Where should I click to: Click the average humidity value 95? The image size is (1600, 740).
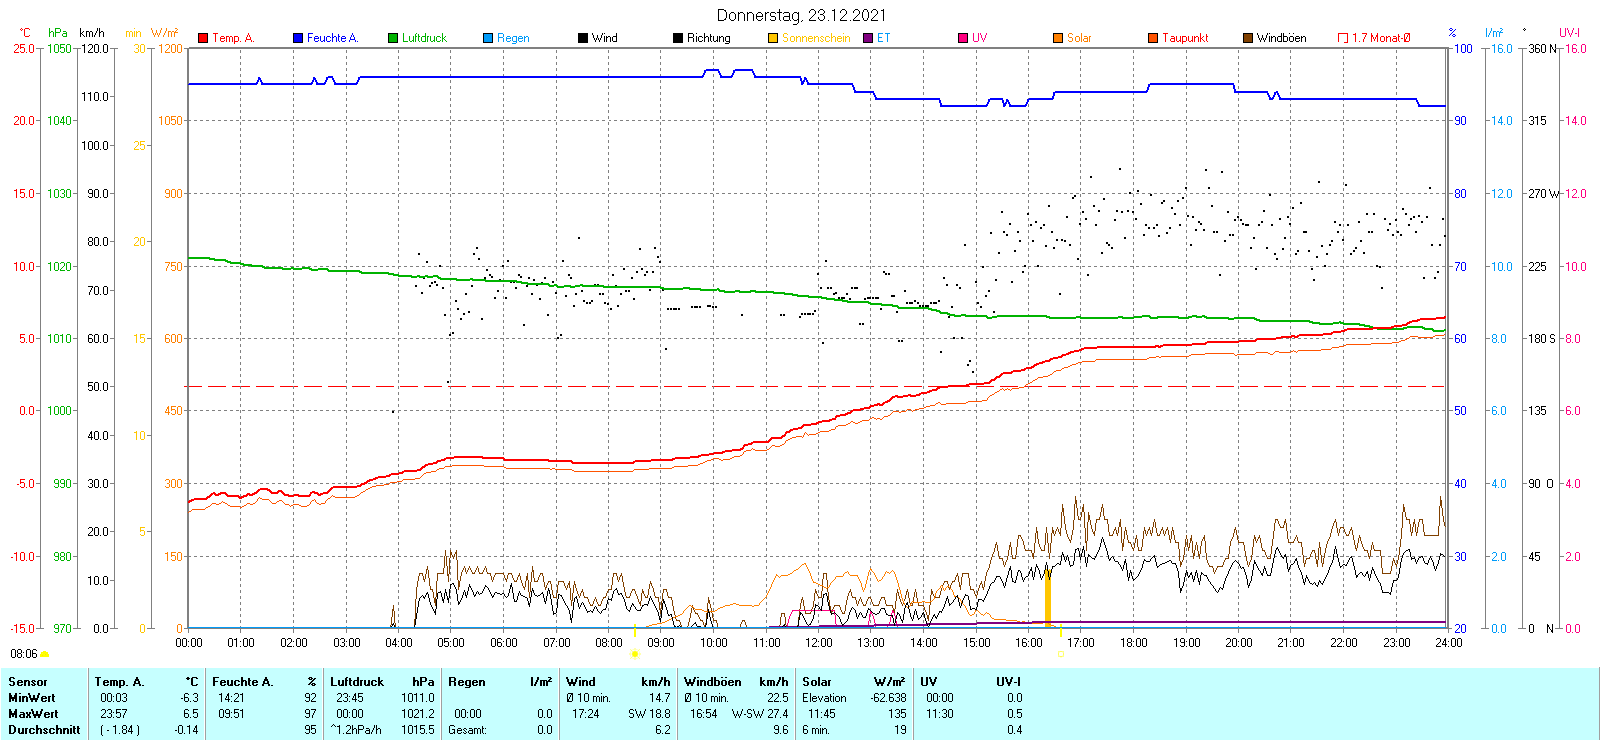tap(310, 730)
